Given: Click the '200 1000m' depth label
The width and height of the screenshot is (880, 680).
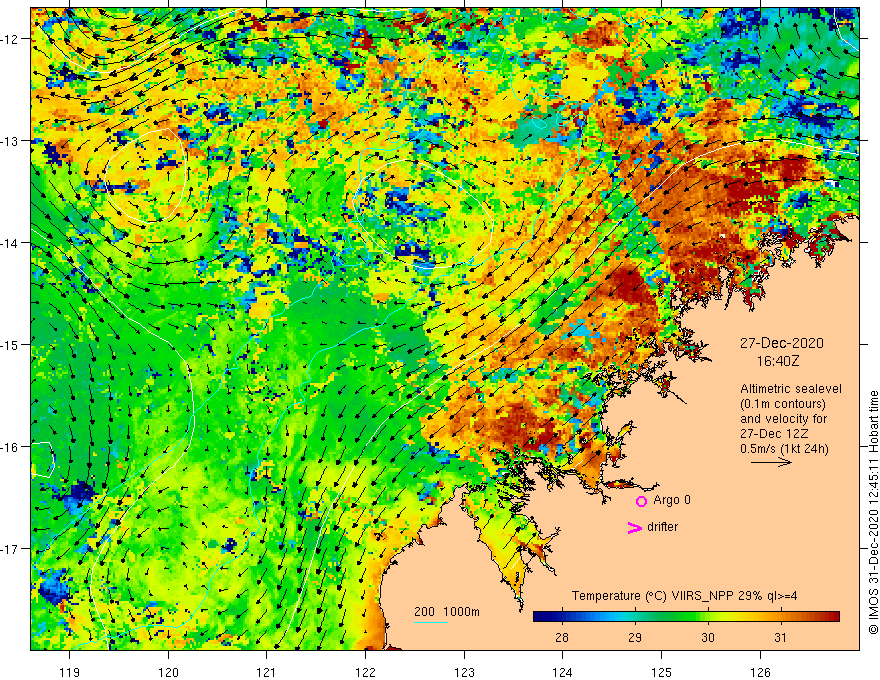Looking at the screenshot, I should 447,612.
